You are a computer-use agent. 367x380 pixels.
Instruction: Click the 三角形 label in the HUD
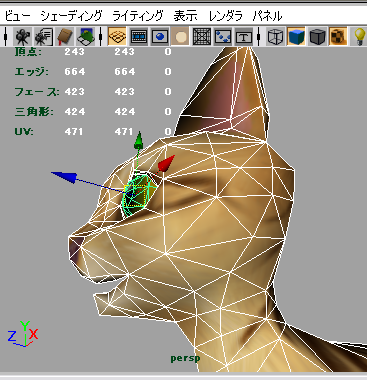(34, 112)
